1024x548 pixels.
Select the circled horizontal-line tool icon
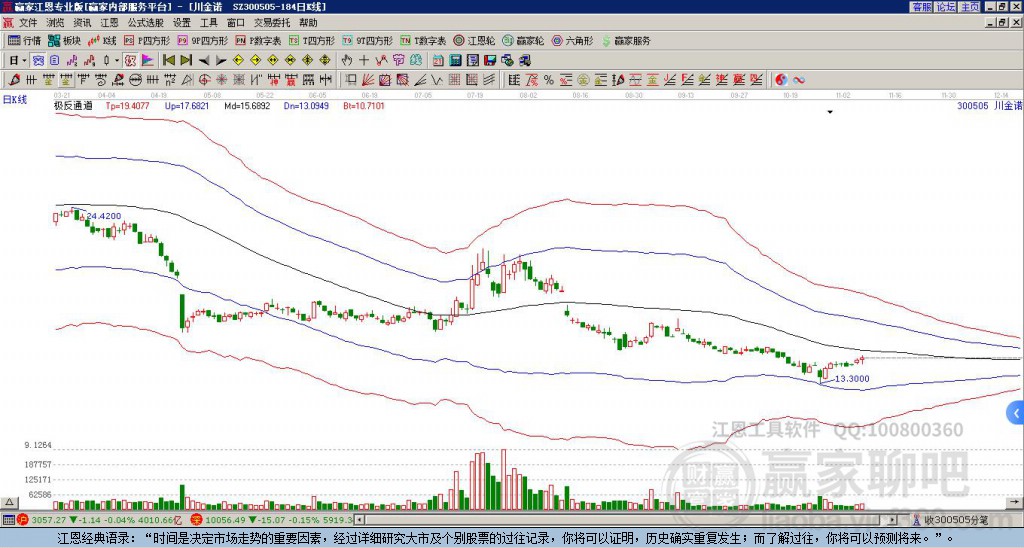pyautogui.click(x=135, y=80)
